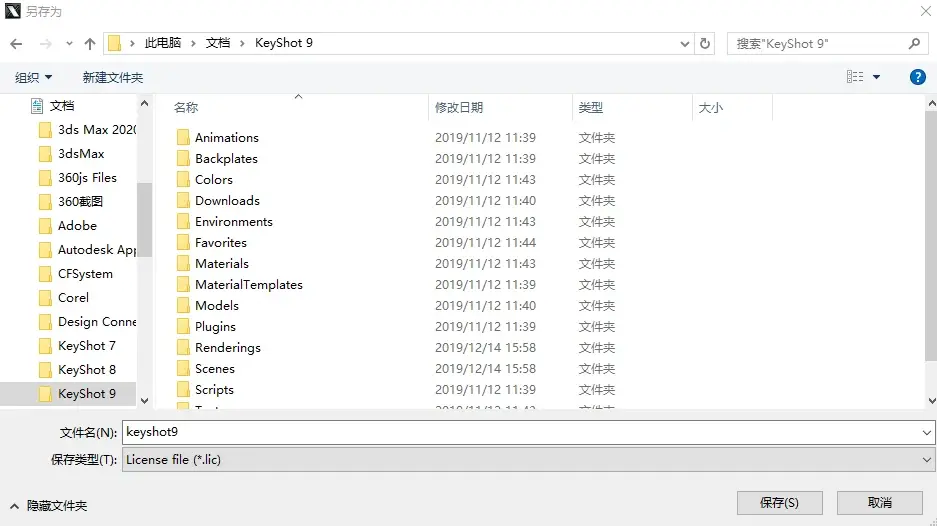This screenshot has height=526, width=937.
Task: Collapse folders with 隐藏文件夹
Action: click(x=49, y=506)
